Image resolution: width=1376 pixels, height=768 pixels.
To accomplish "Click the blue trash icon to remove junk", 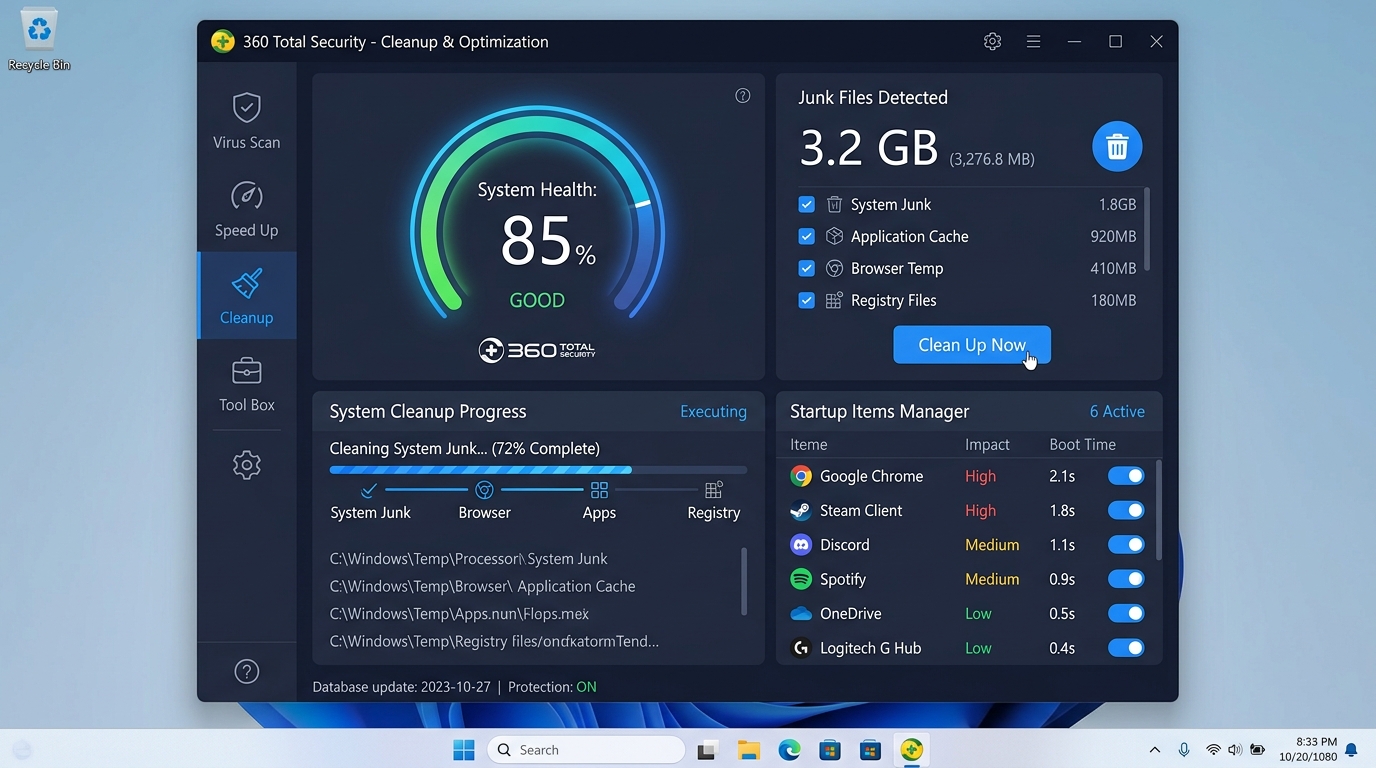I will (x=1116, y=146).
